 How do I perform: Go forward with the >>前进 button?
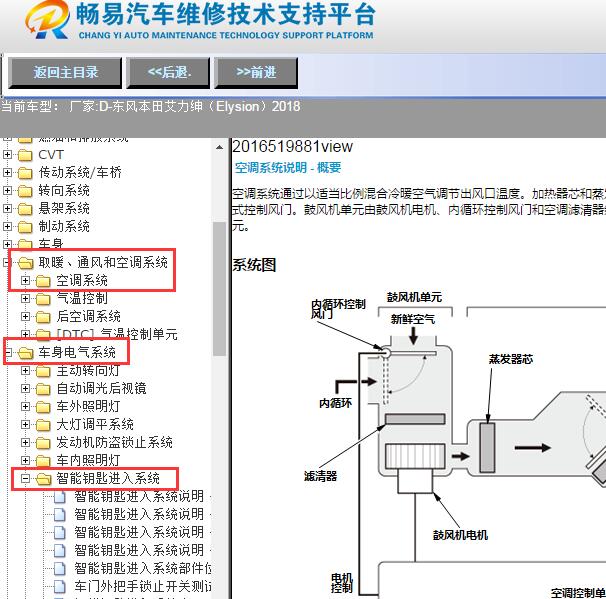tap(256, 73)
